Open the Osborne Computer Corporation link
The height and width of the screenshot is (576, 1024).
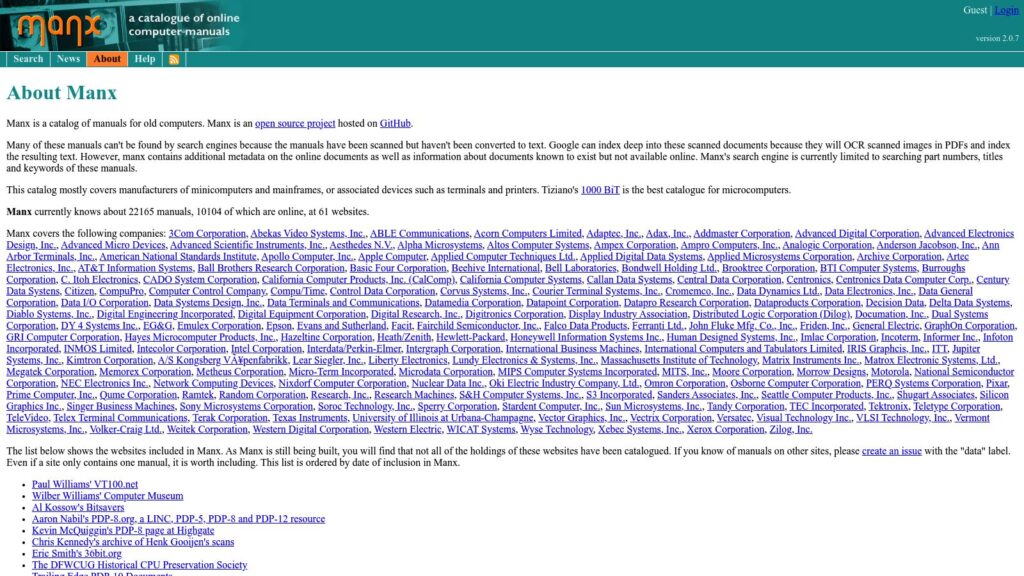pyautogui.click(x=795, y=383)
